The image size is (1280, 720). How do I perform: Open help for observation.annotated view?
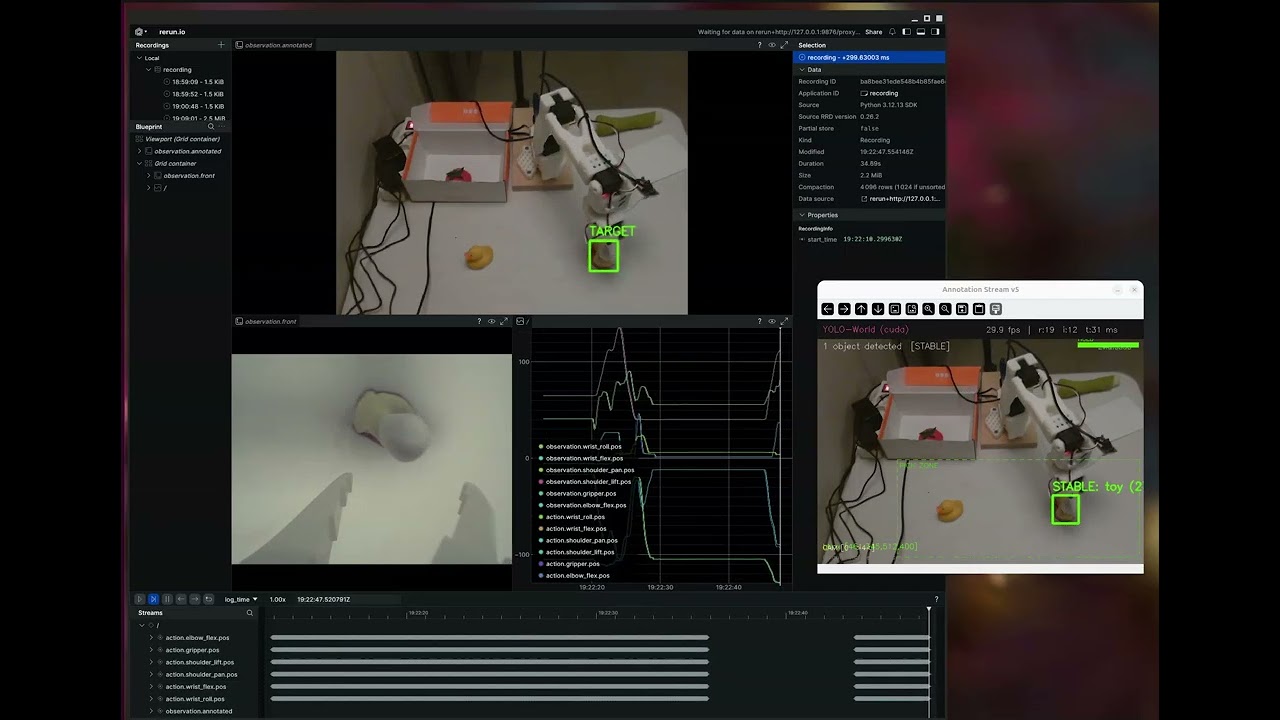759,45
